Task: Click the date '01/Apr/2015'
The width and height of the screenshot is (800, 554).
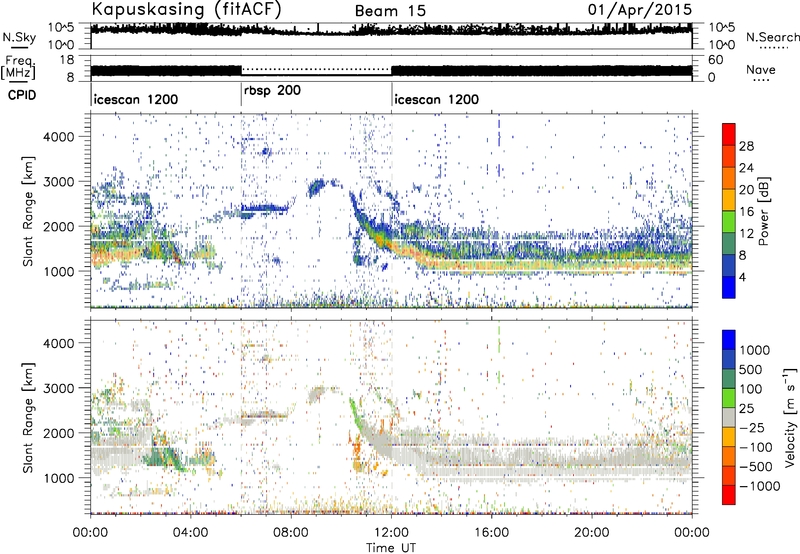Action: tap(640, 10)
